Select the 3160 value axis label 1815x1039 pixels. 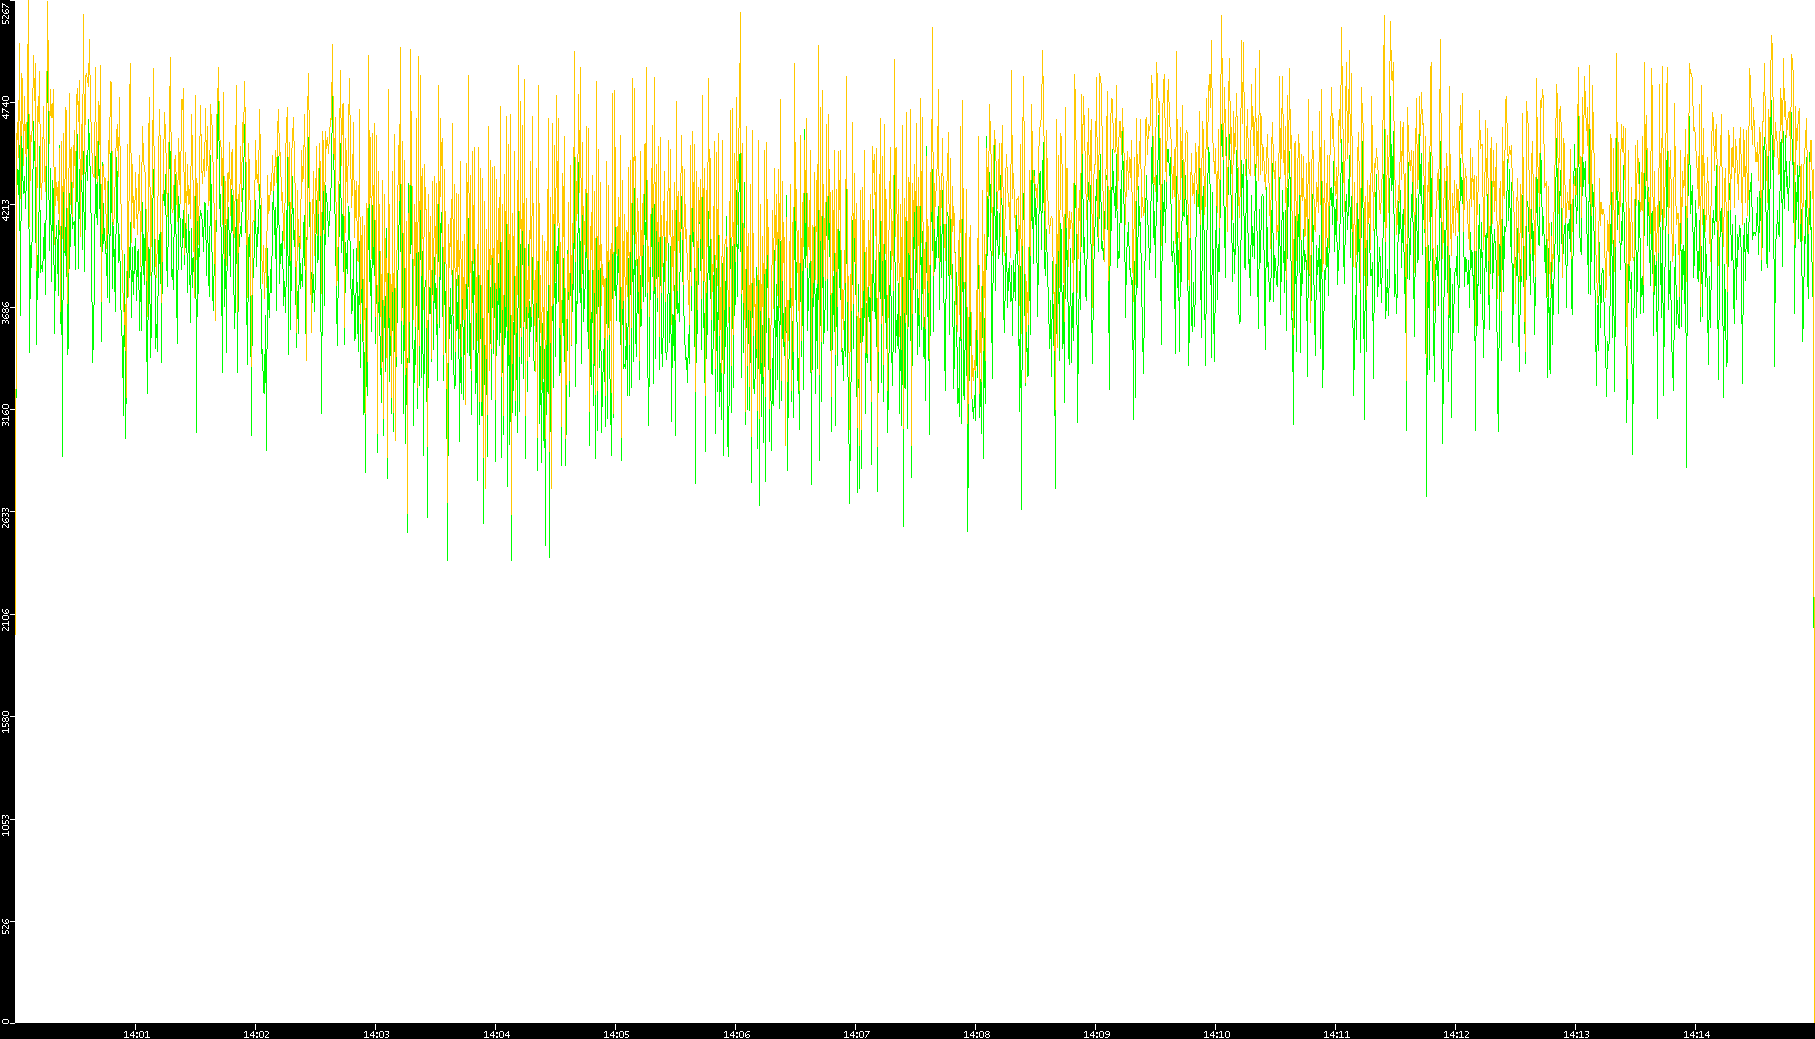click(x=7, y=414)
